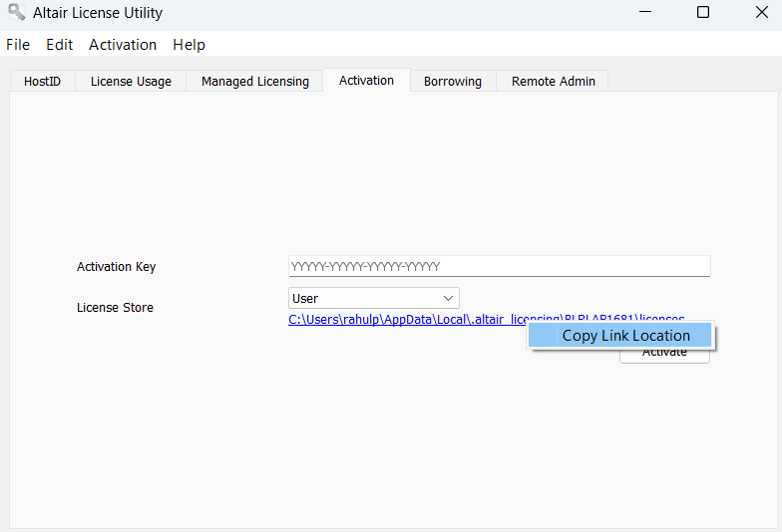Open the Help menu

188,45
